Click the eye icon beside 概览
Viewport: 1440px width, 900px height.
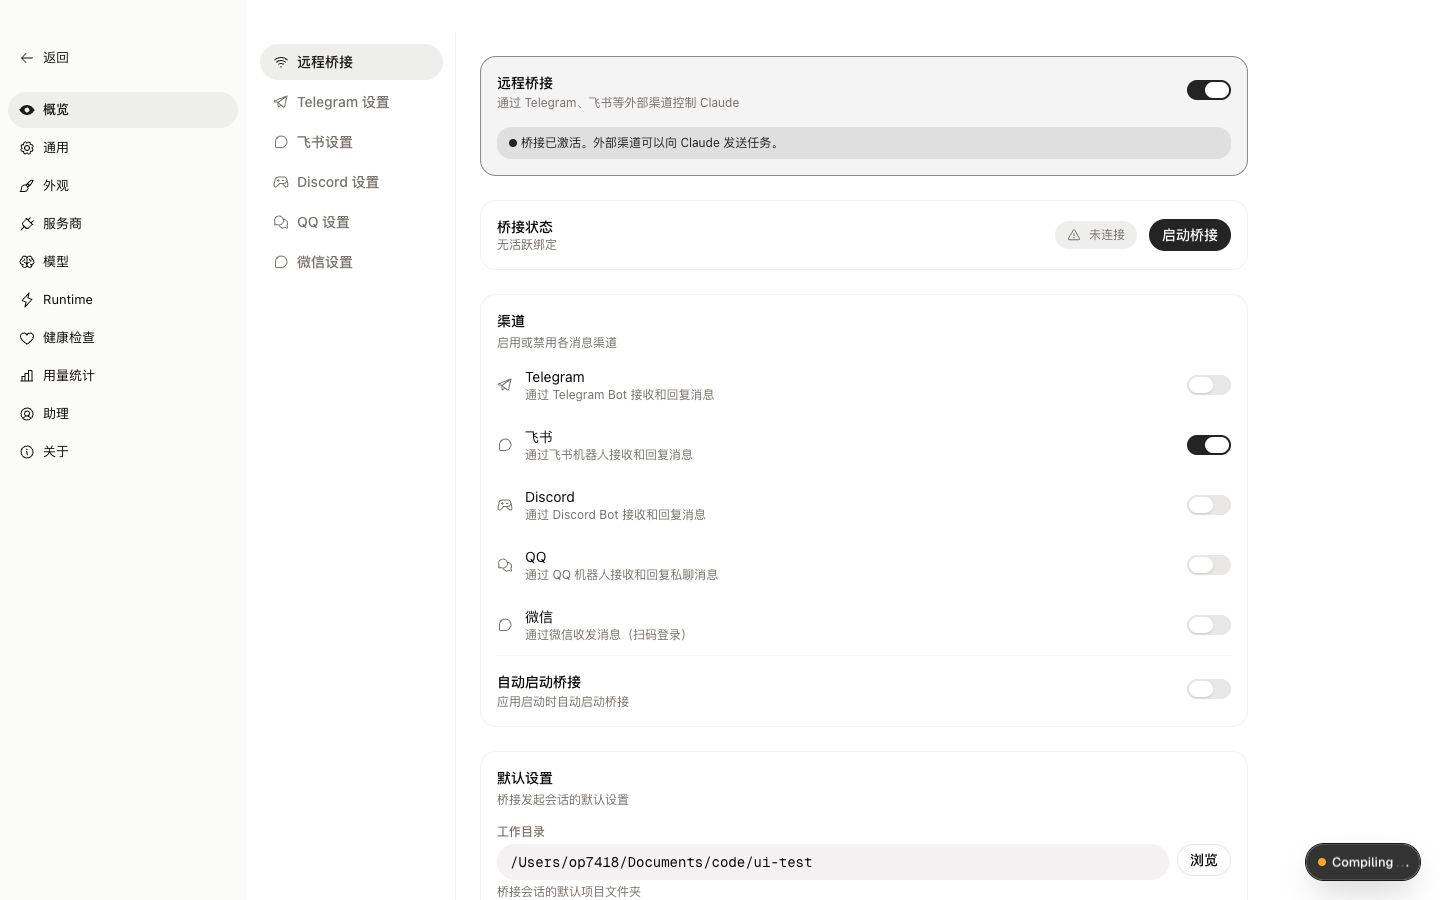pos(27,110)
